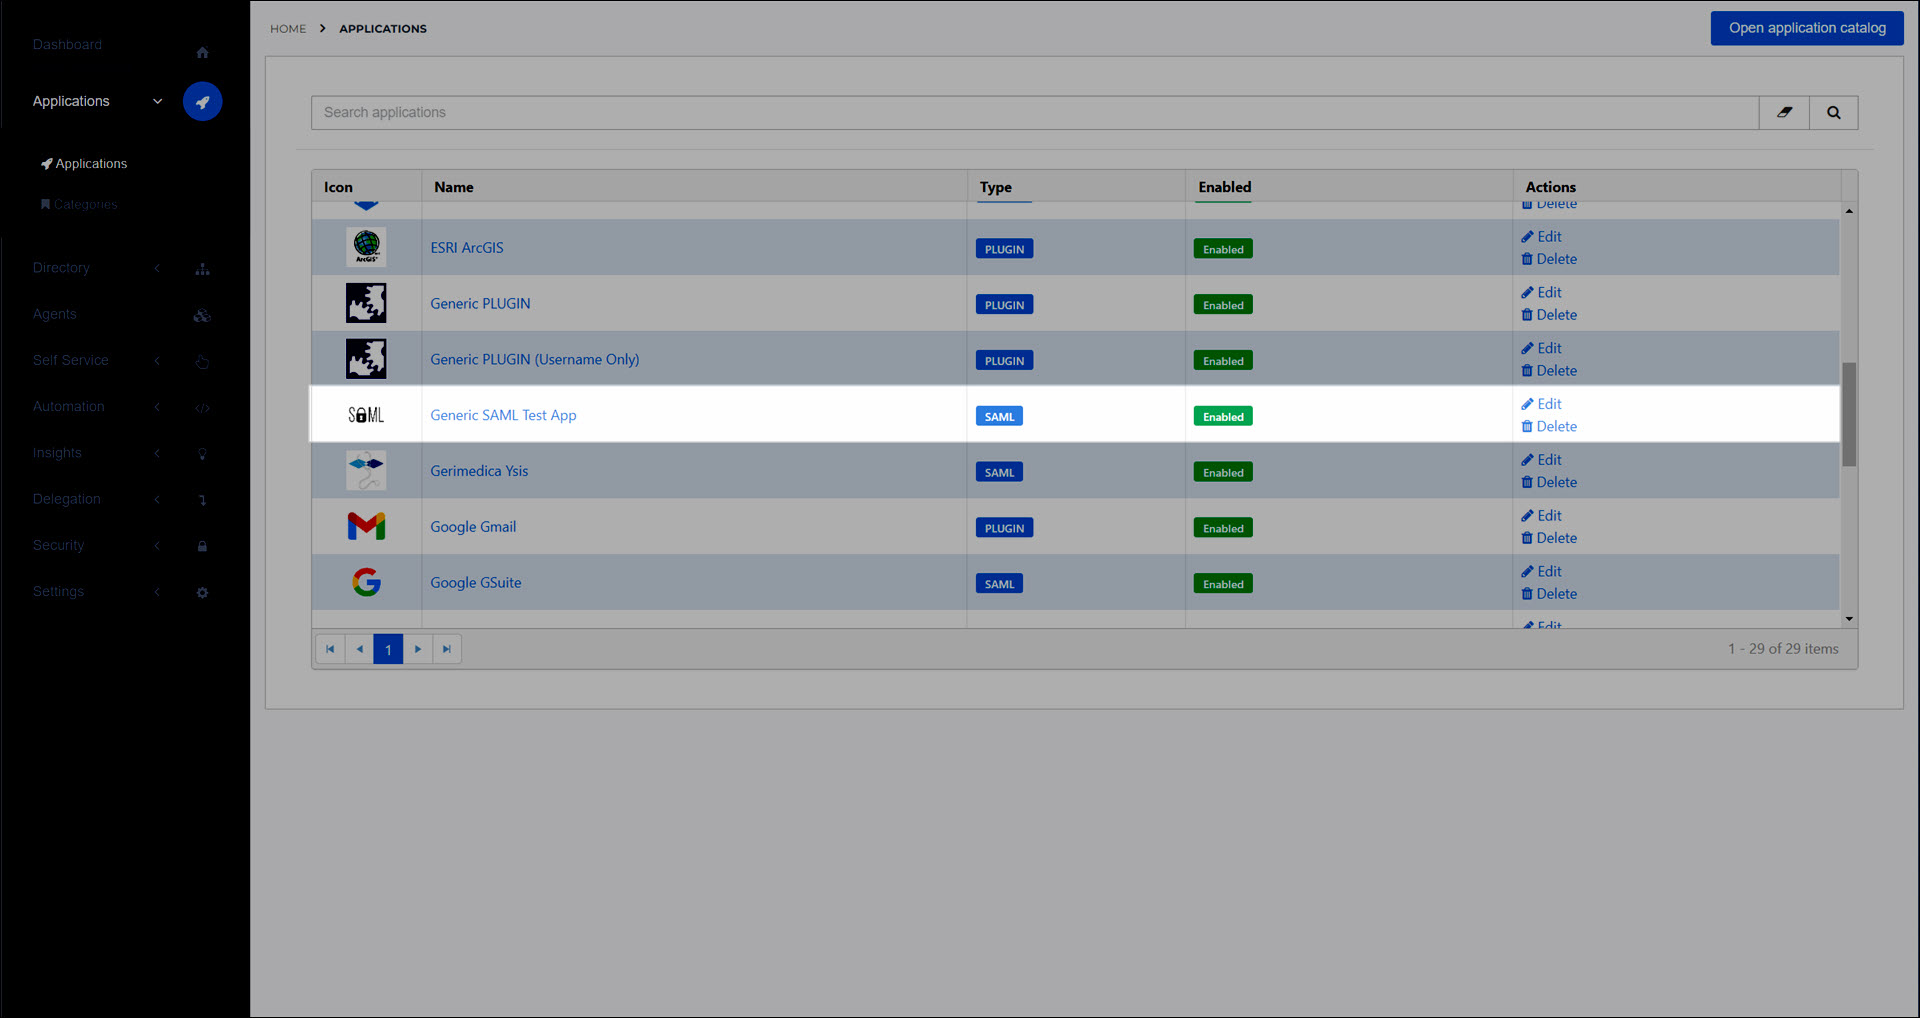Click the Applications rocket icon
This screenshot has height=1019, width=1920.
coord(202,101)
